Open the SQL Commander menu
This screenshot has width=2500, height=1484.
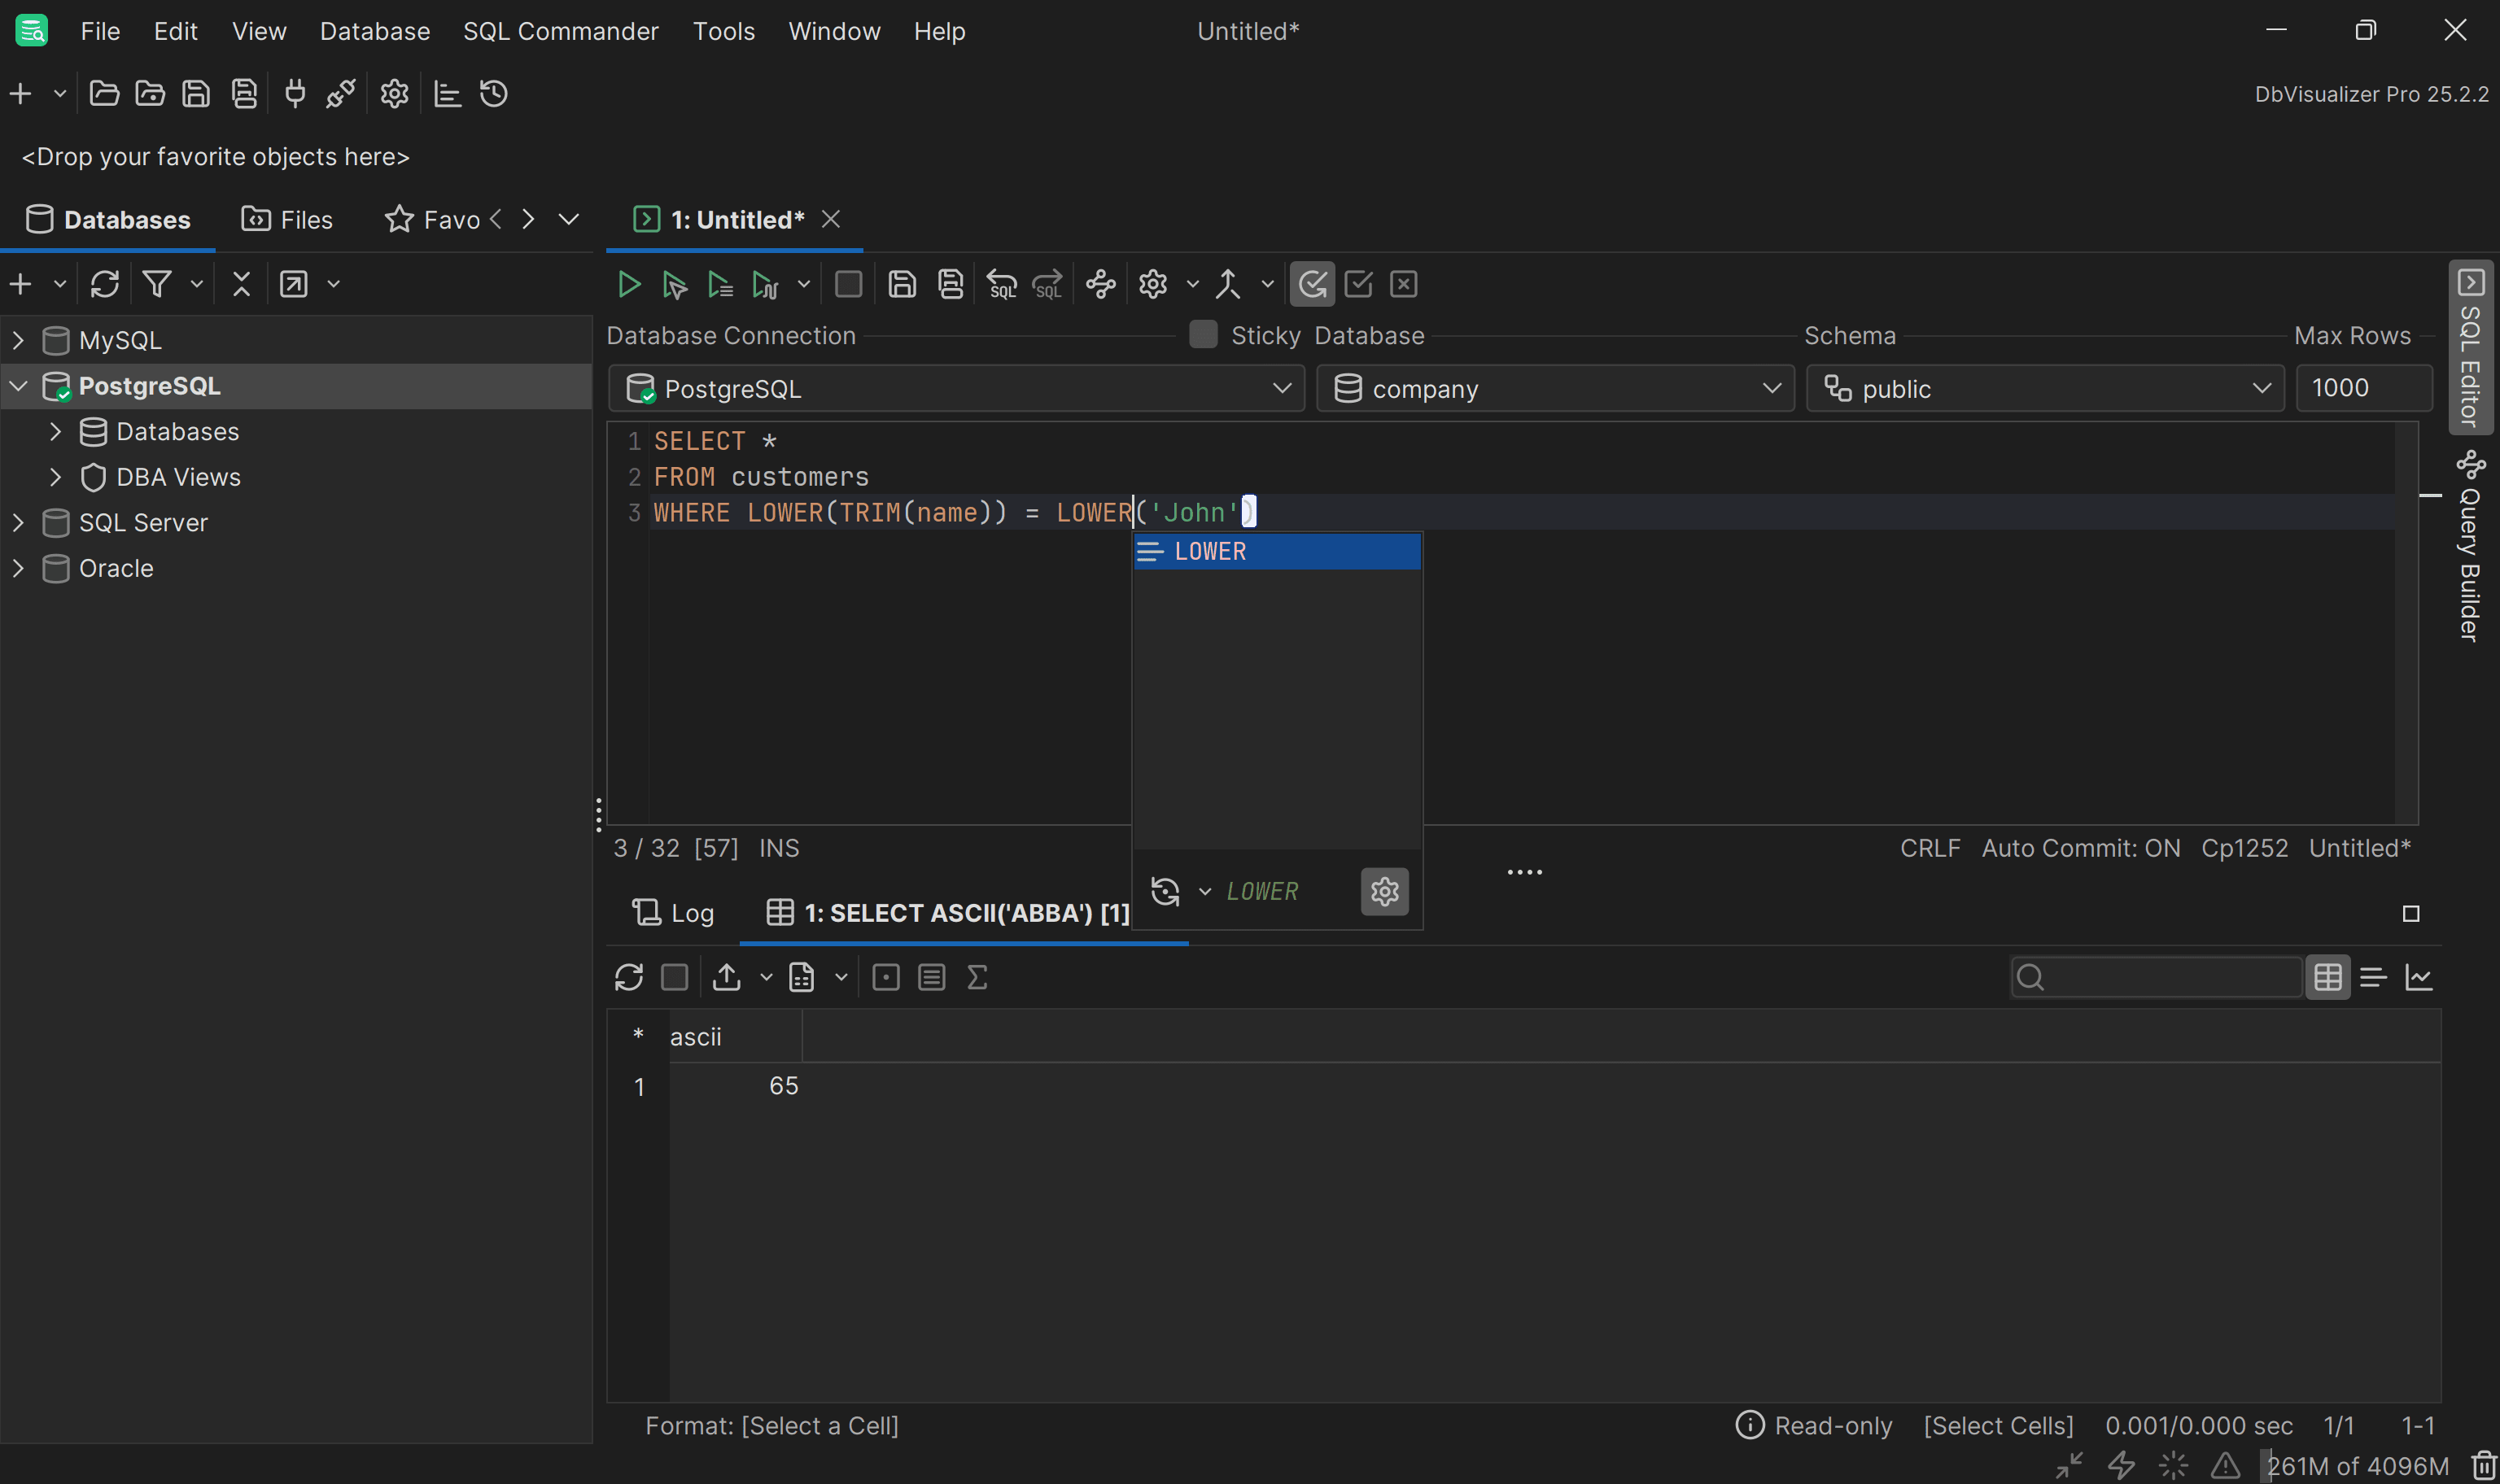click(560, 31)
